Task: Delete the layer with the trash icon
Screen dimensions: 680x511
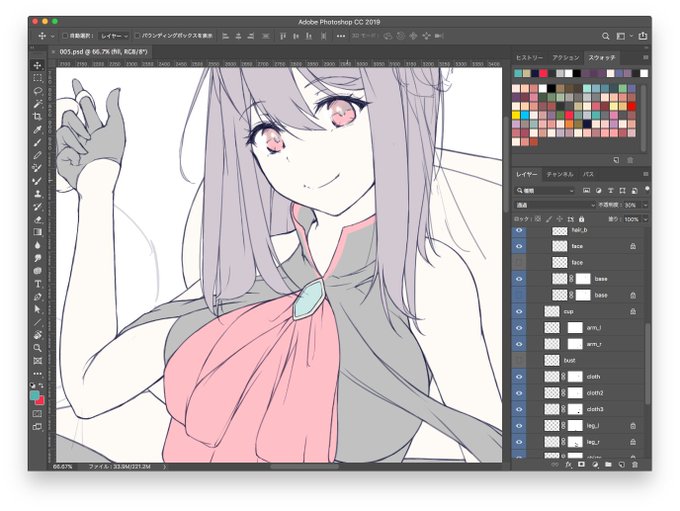Action: click(x=634, y=465)
